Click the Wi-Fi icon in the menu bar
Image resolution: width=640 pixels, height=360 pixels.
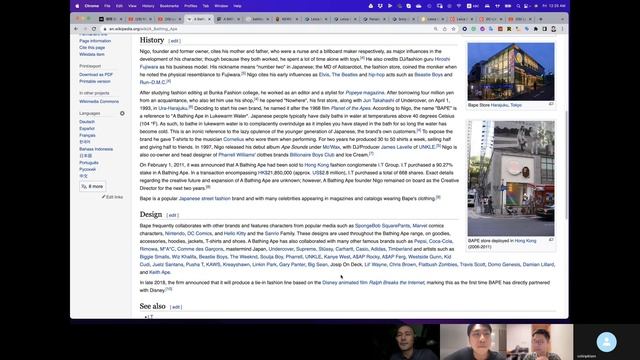click(459, 6)
